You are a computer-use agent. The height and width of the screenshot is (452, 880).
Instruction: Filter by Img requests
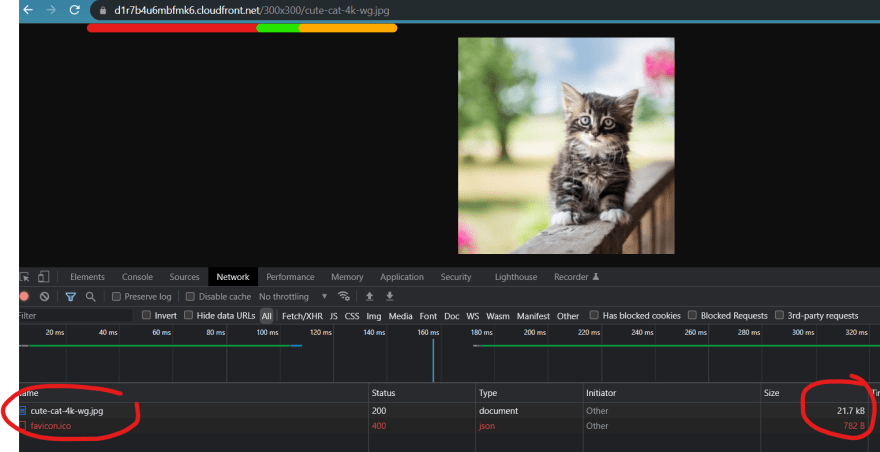click(374, 316)
